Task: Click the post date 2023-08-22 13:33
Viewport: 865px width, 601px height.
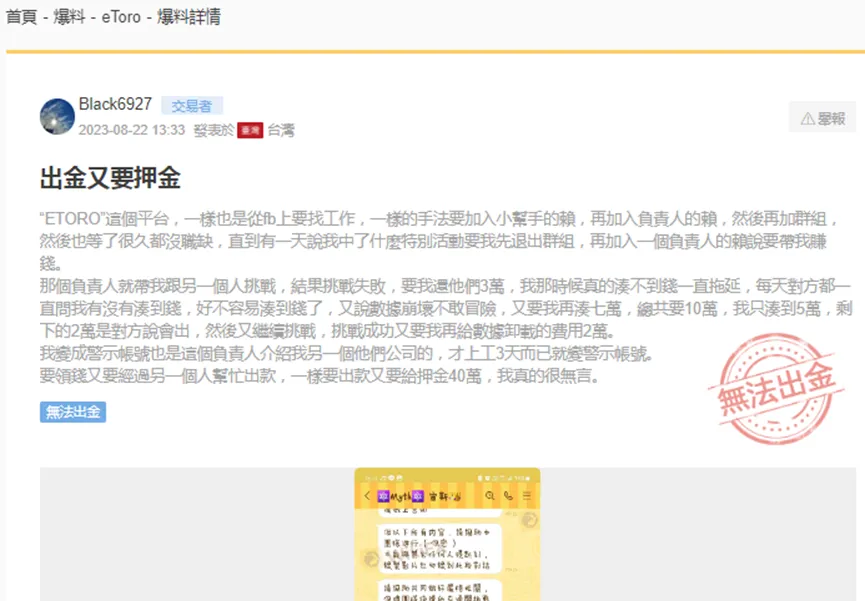Action: (x=132, y=130)
